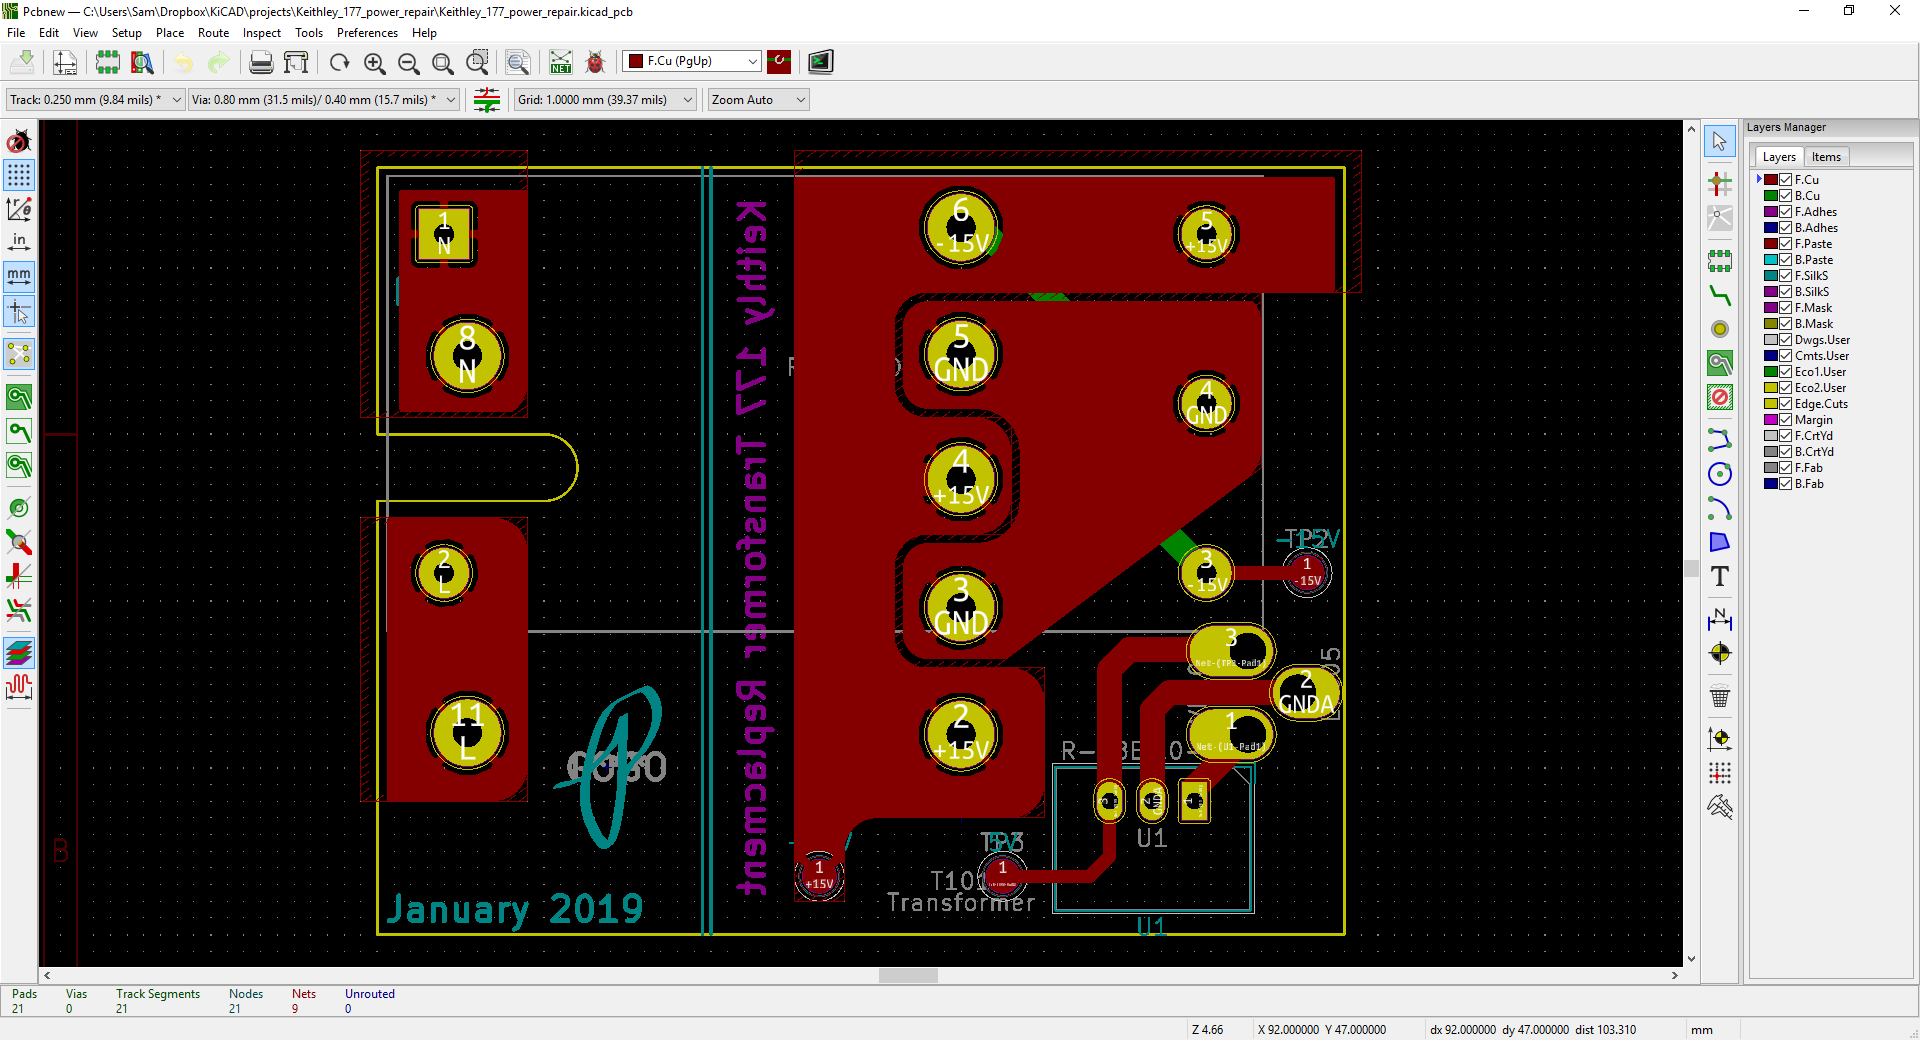Uncheck the Edge.Cuts layer checkbox
The image size is (1920, 1040).
click(x=1785, y=404)
